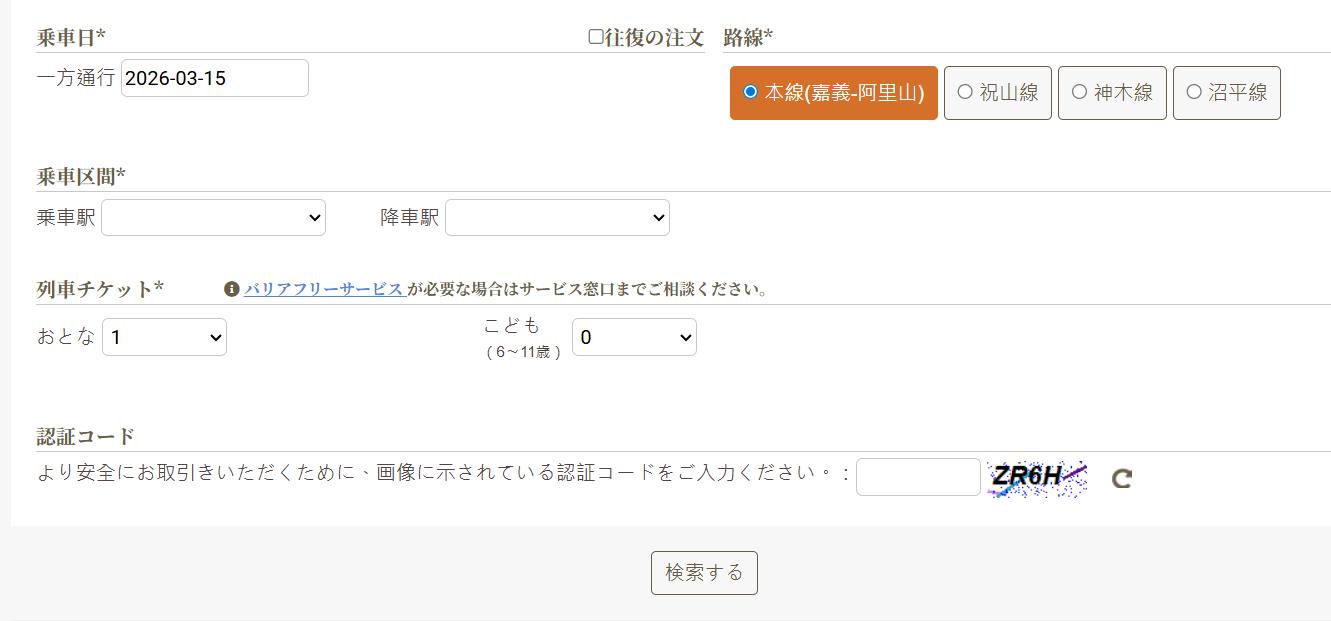Click the 往復の注文 label text
Screen dimensions: 1331x621
[654, 38]
